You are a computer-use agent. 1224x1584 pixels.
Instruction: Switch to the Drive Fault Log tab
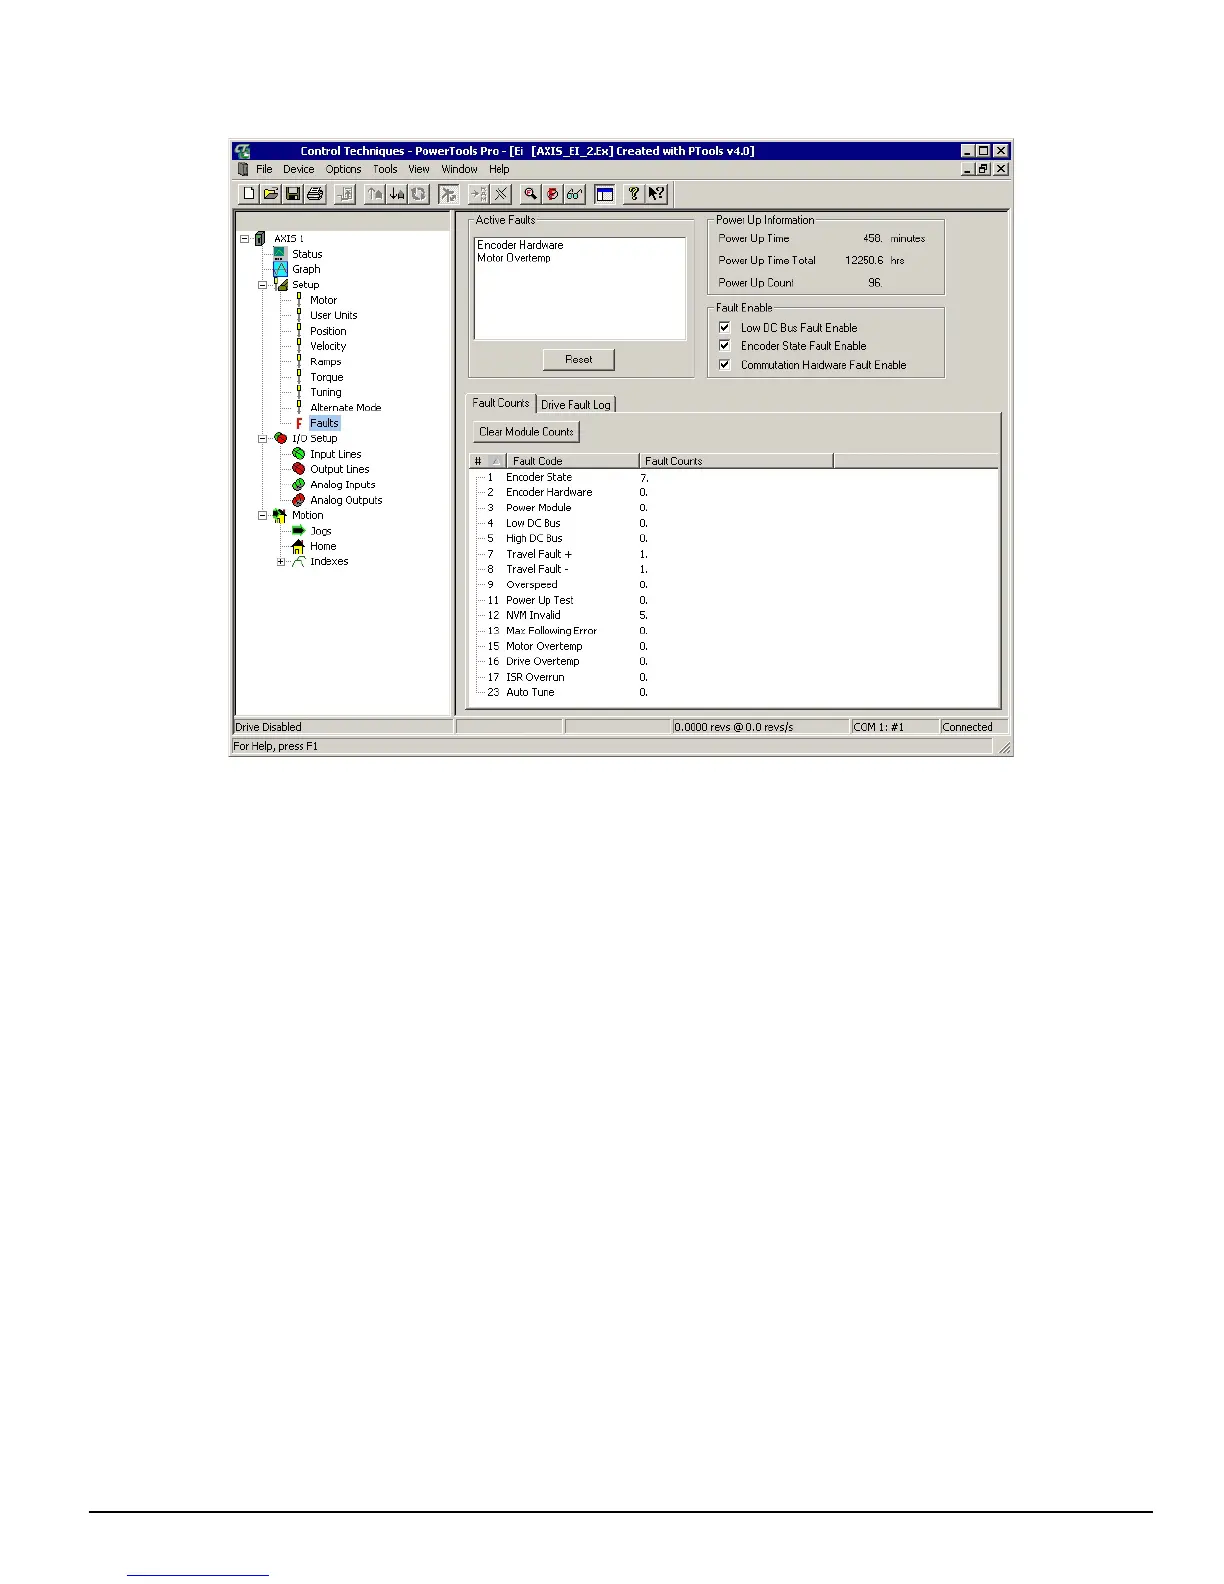[x=576, y=405]
